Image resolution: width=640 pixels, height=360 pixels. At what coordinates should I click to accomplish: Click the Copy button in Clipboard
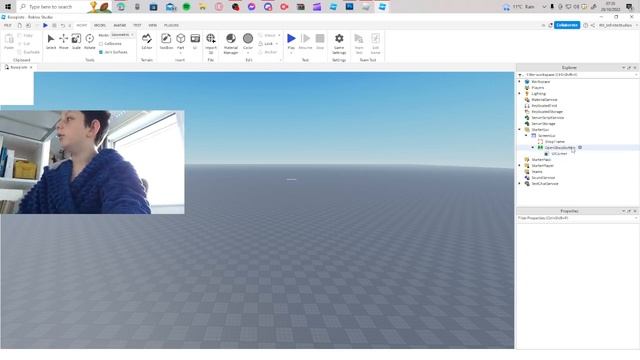[25, 36]
